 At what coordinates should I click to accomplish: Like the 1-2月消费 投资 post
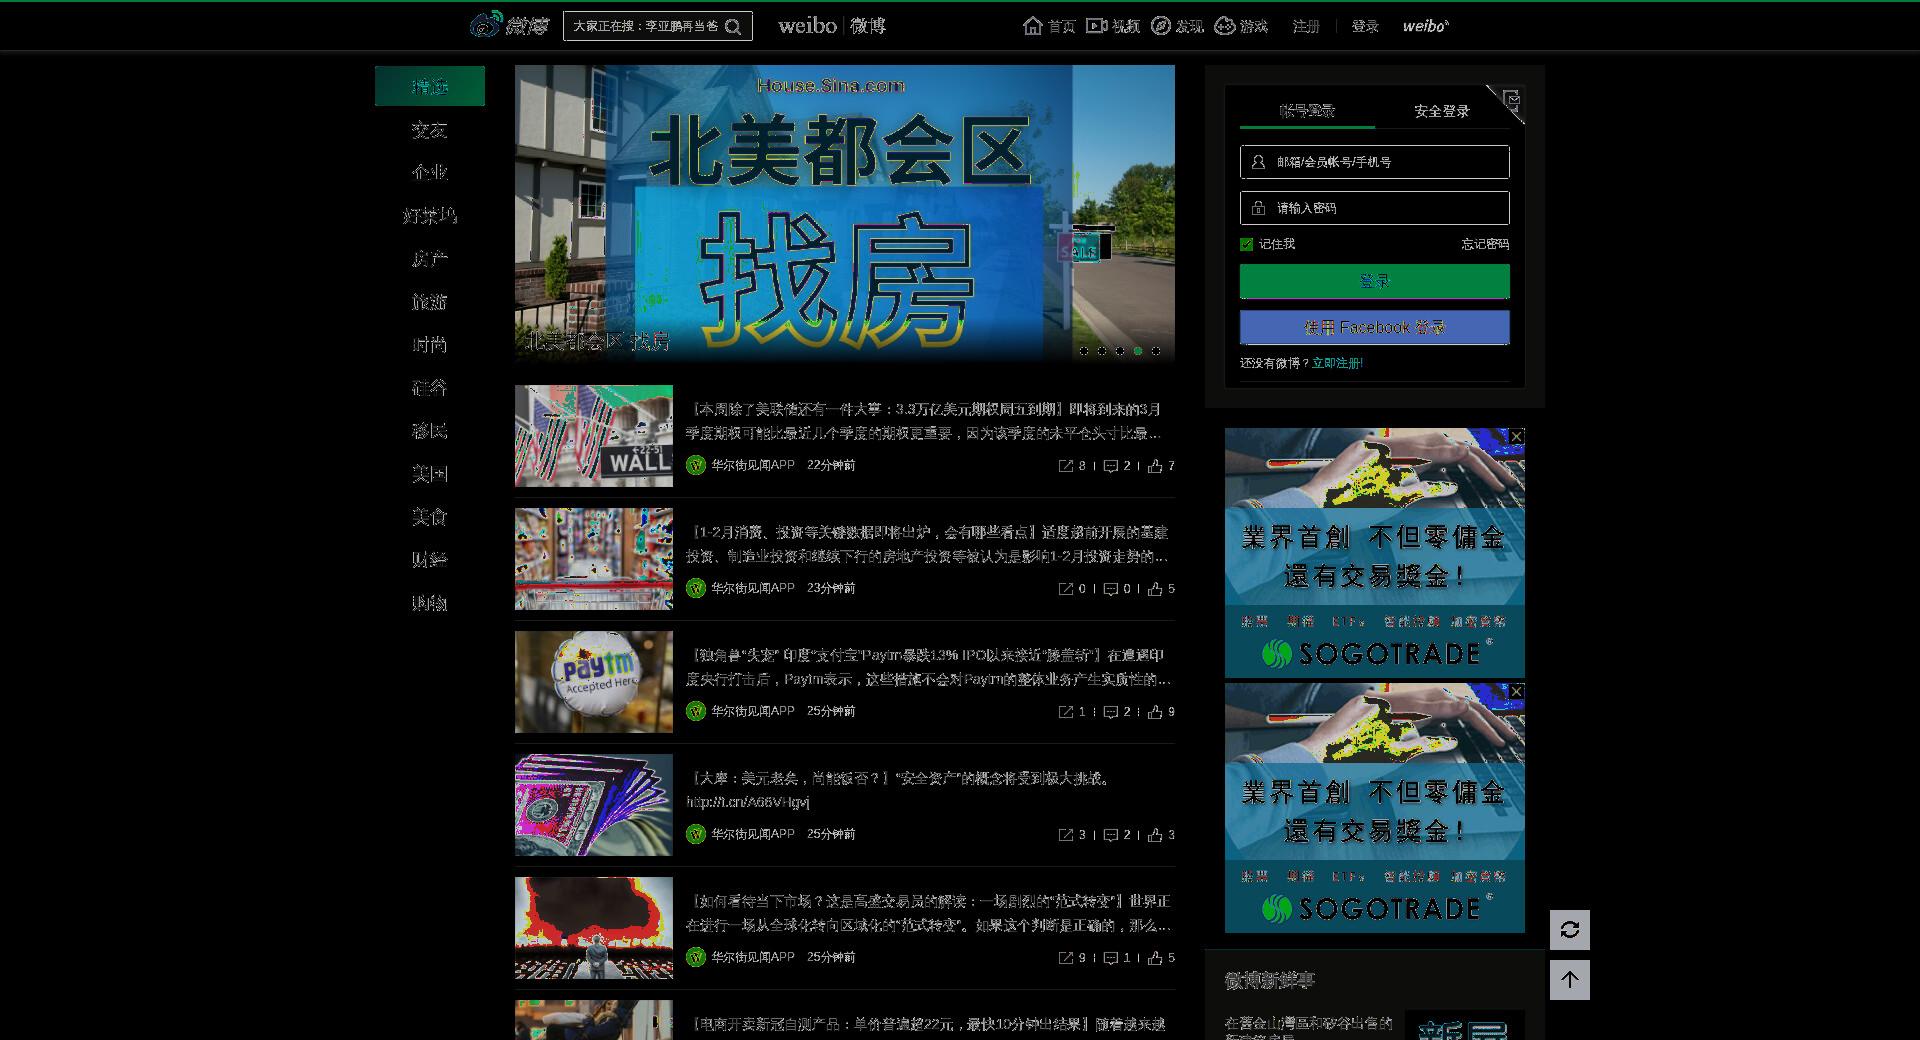tap(1155, 589)
